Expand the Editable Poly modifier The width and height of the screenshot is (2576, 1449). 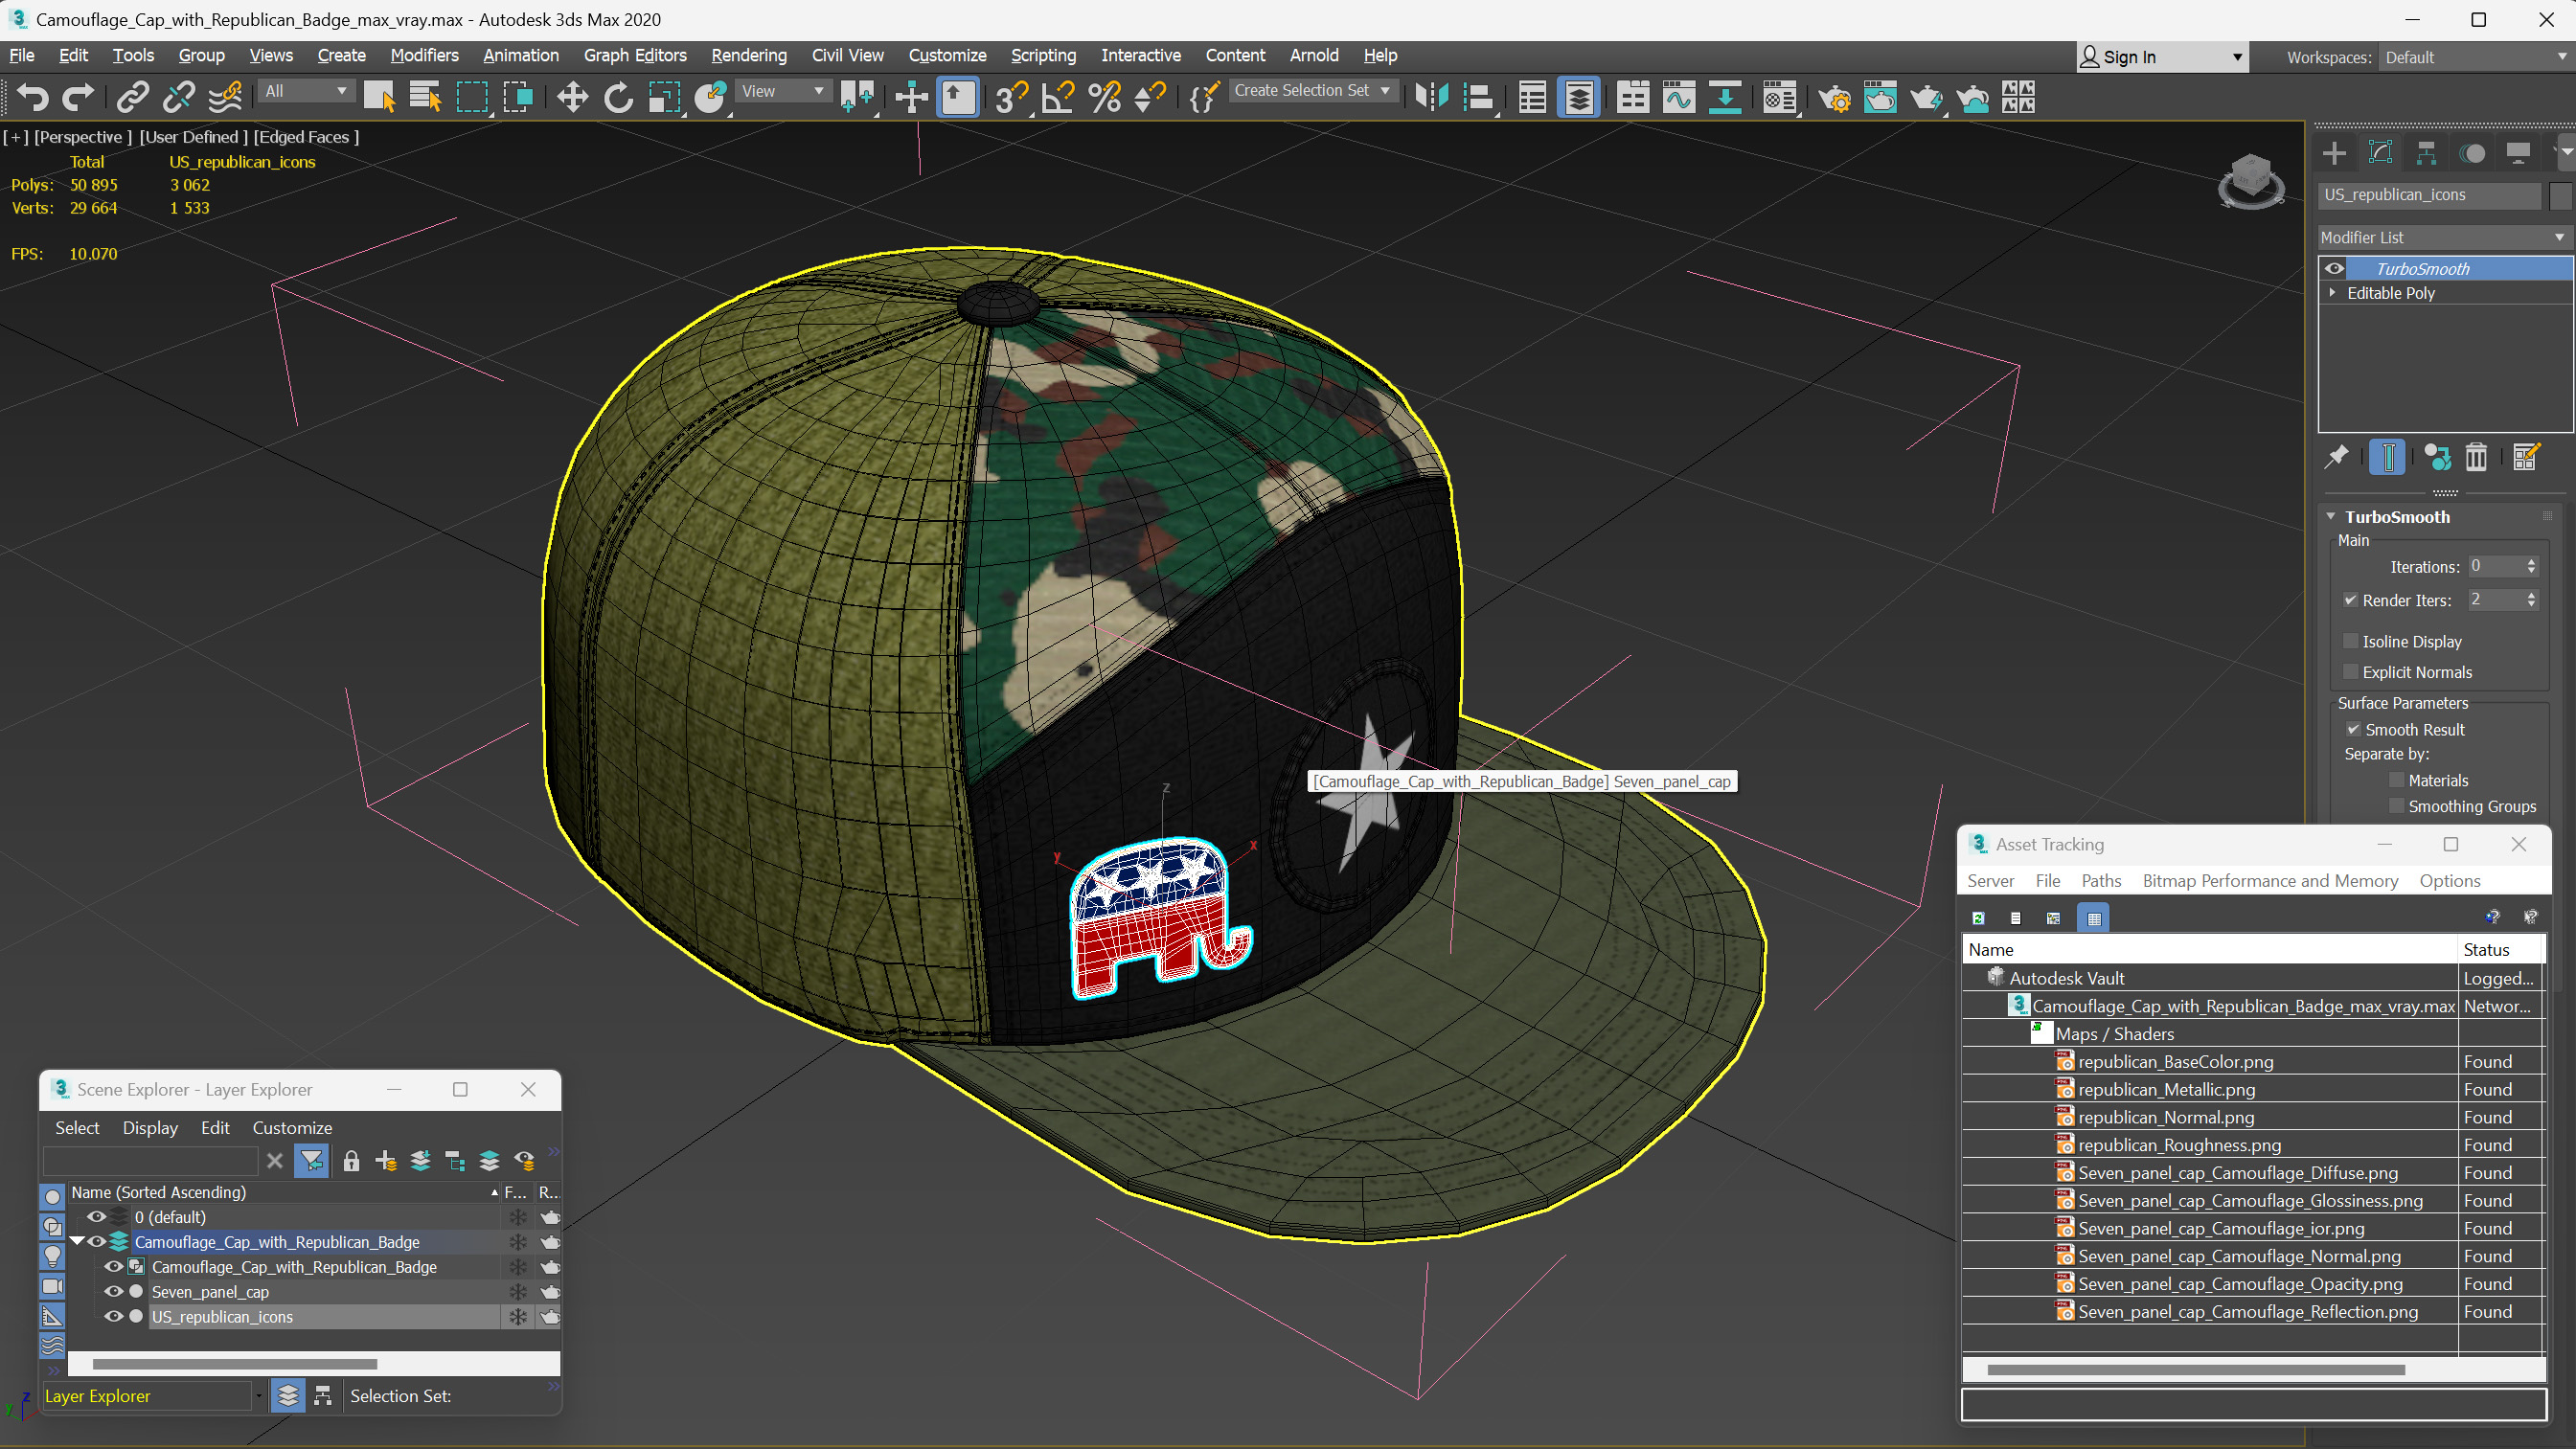pos(2333,293)
